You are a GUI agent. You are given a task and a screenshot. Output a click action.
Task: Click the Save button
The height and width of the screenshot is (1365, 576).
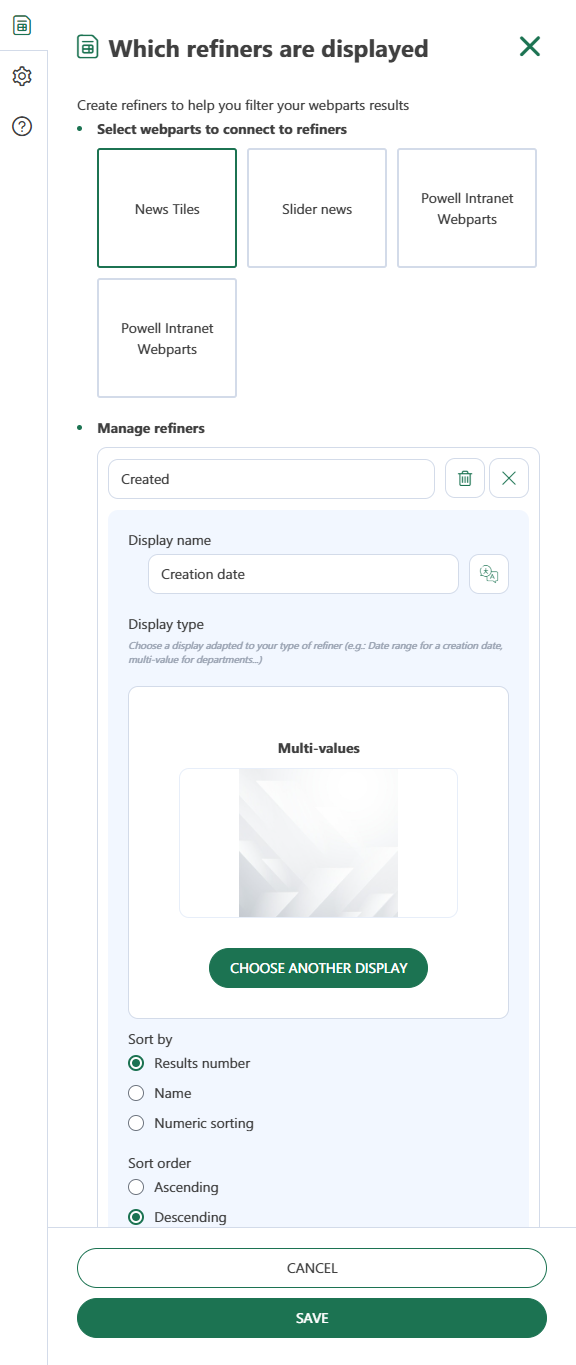coord(312,1318)
